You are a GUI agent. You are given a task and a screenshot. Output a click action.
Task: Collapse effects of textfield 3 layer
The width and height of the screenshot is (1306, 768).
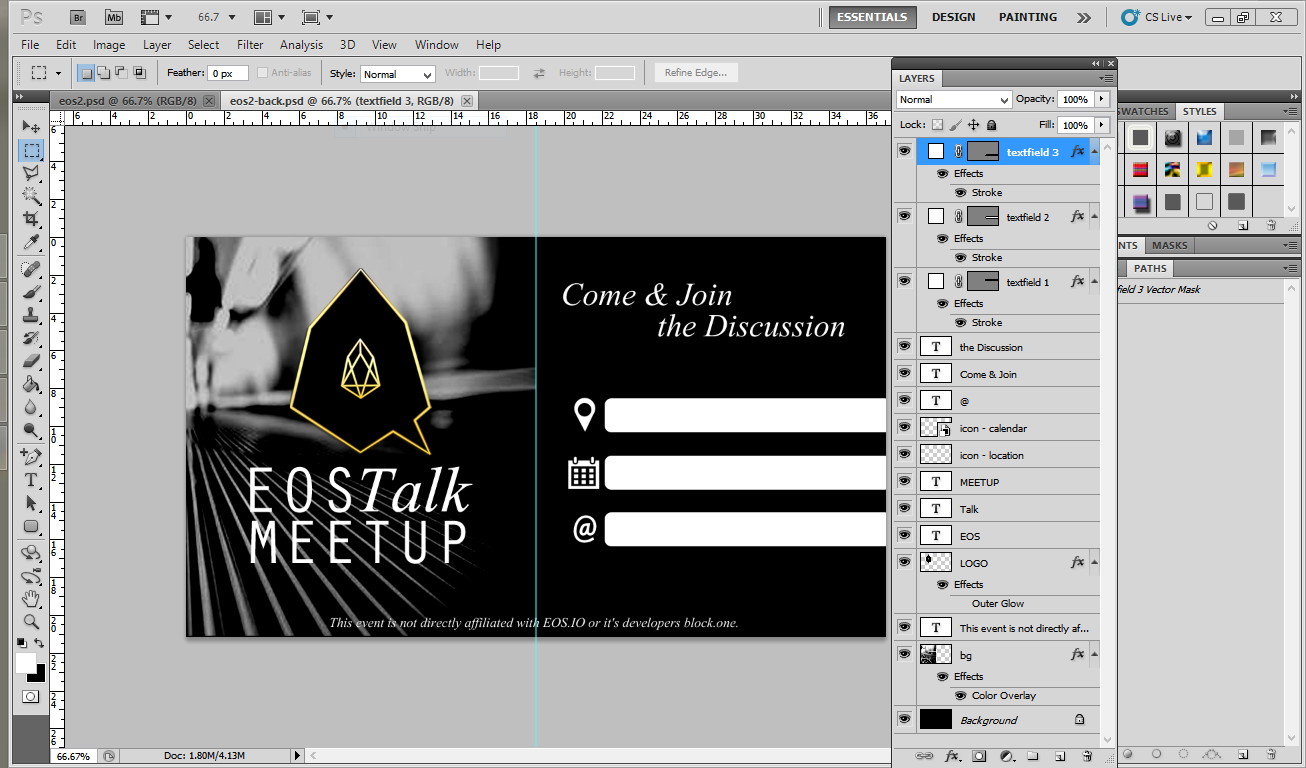(x=1094, y=152)
